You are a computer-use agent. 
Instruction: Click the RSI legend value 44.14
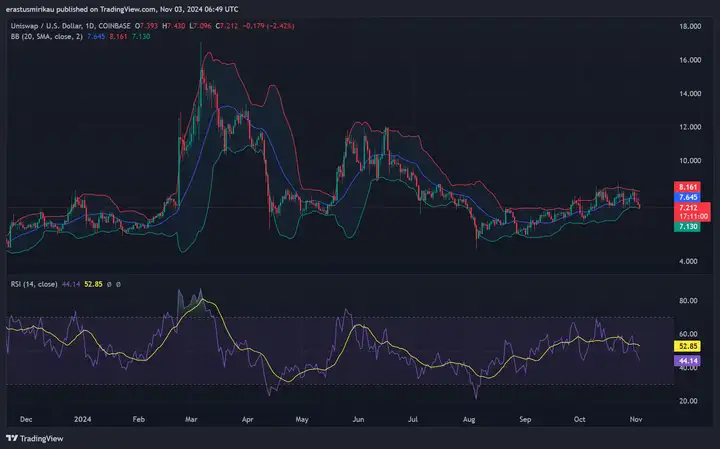[71, 284]
